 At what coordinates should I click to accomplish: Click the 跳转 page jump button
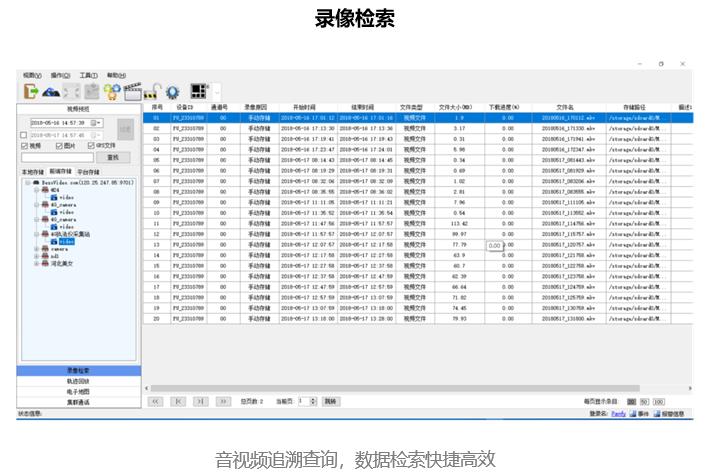pyautogui.click(x=329, y=400)
